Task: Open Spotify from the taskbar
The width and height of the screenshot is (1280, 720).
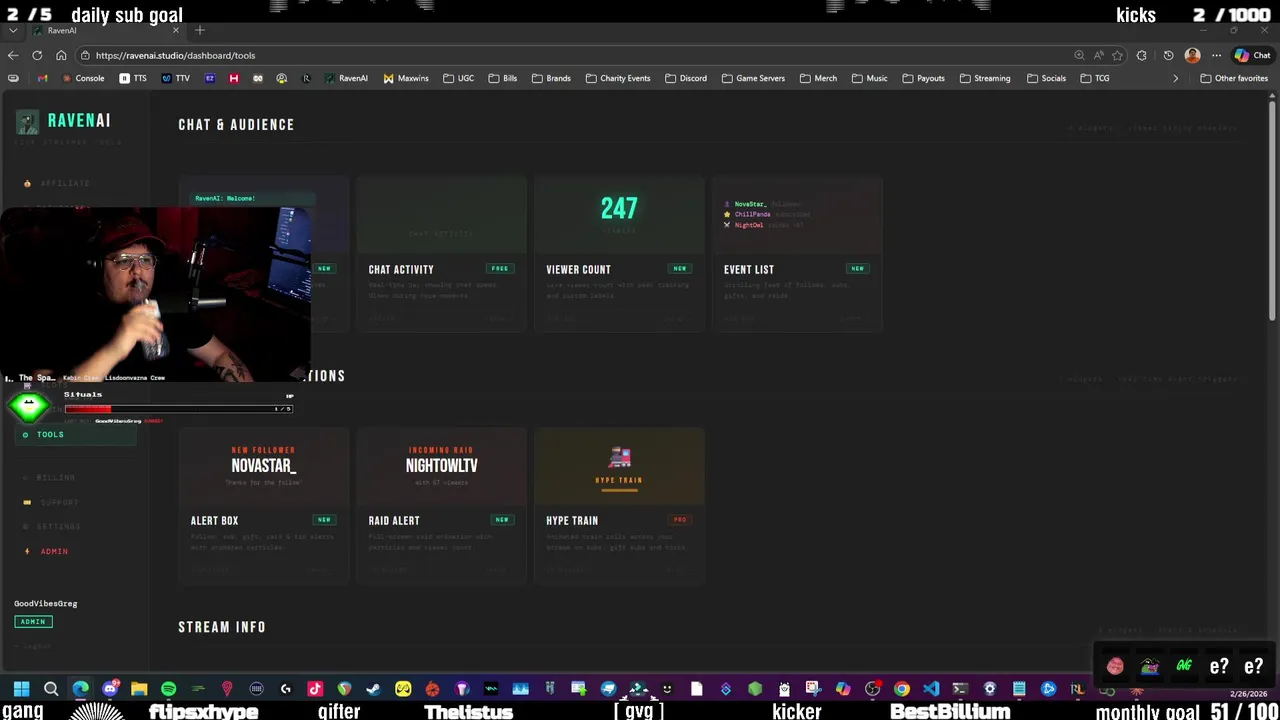Action: click(x=168, y=688)
